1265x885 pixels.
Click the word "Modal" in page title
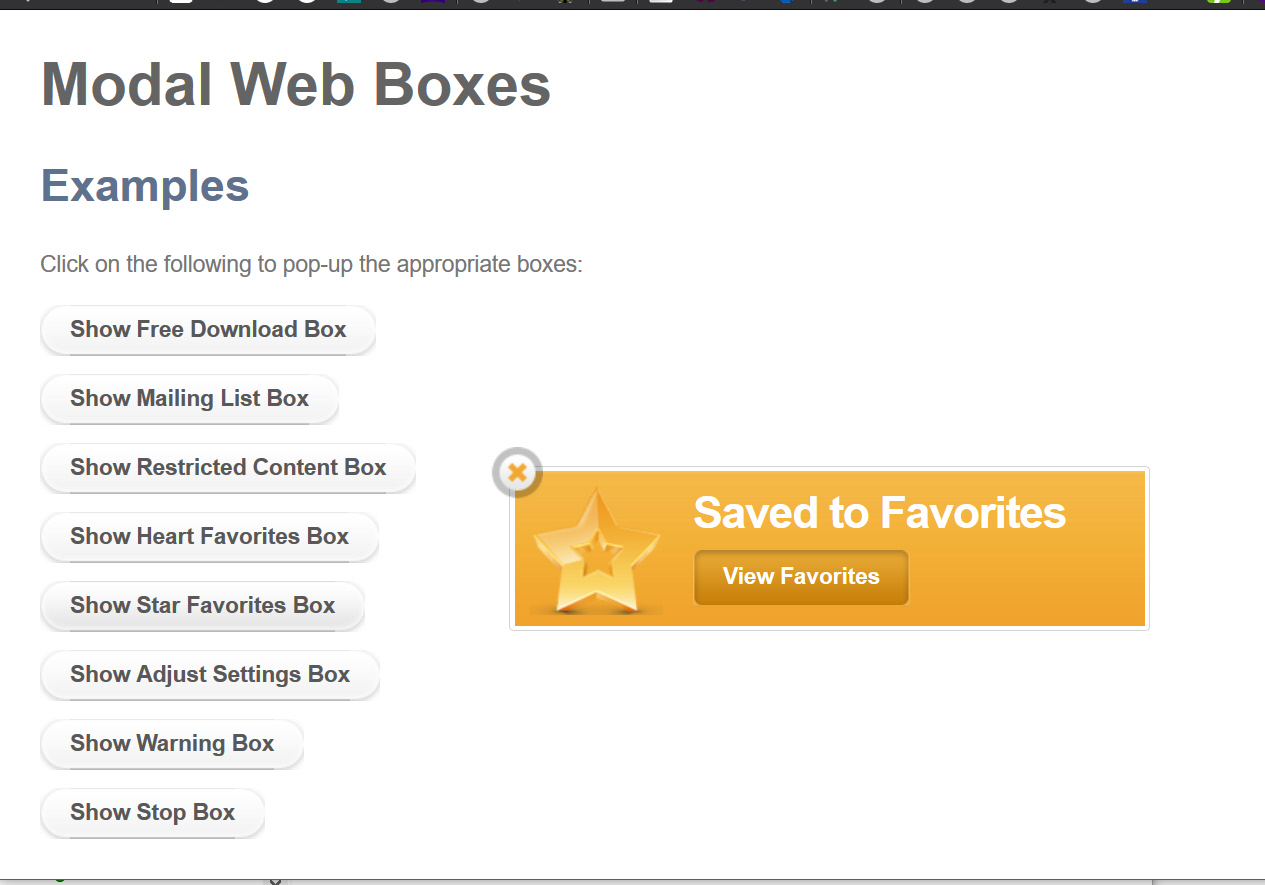(x=126, y=84)
